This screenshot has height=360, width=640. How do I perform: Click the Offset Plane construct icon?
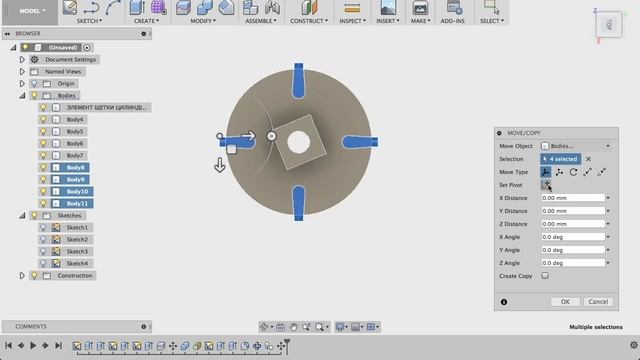coord(309,7)
